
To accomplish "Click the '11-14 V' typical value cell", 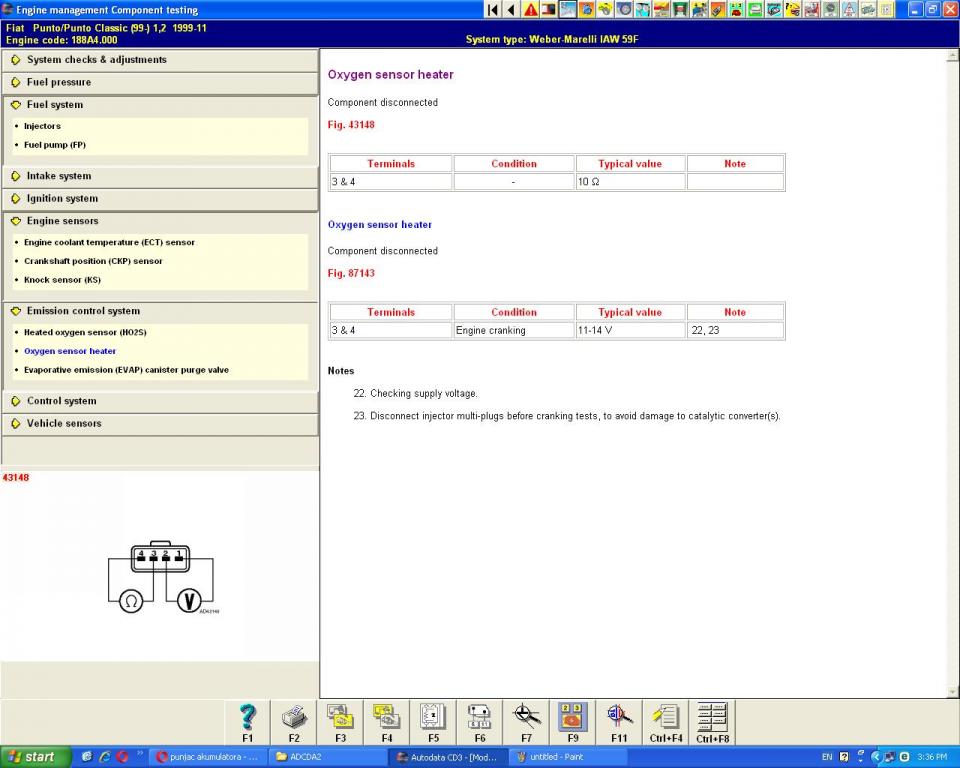I will point(630,330).
